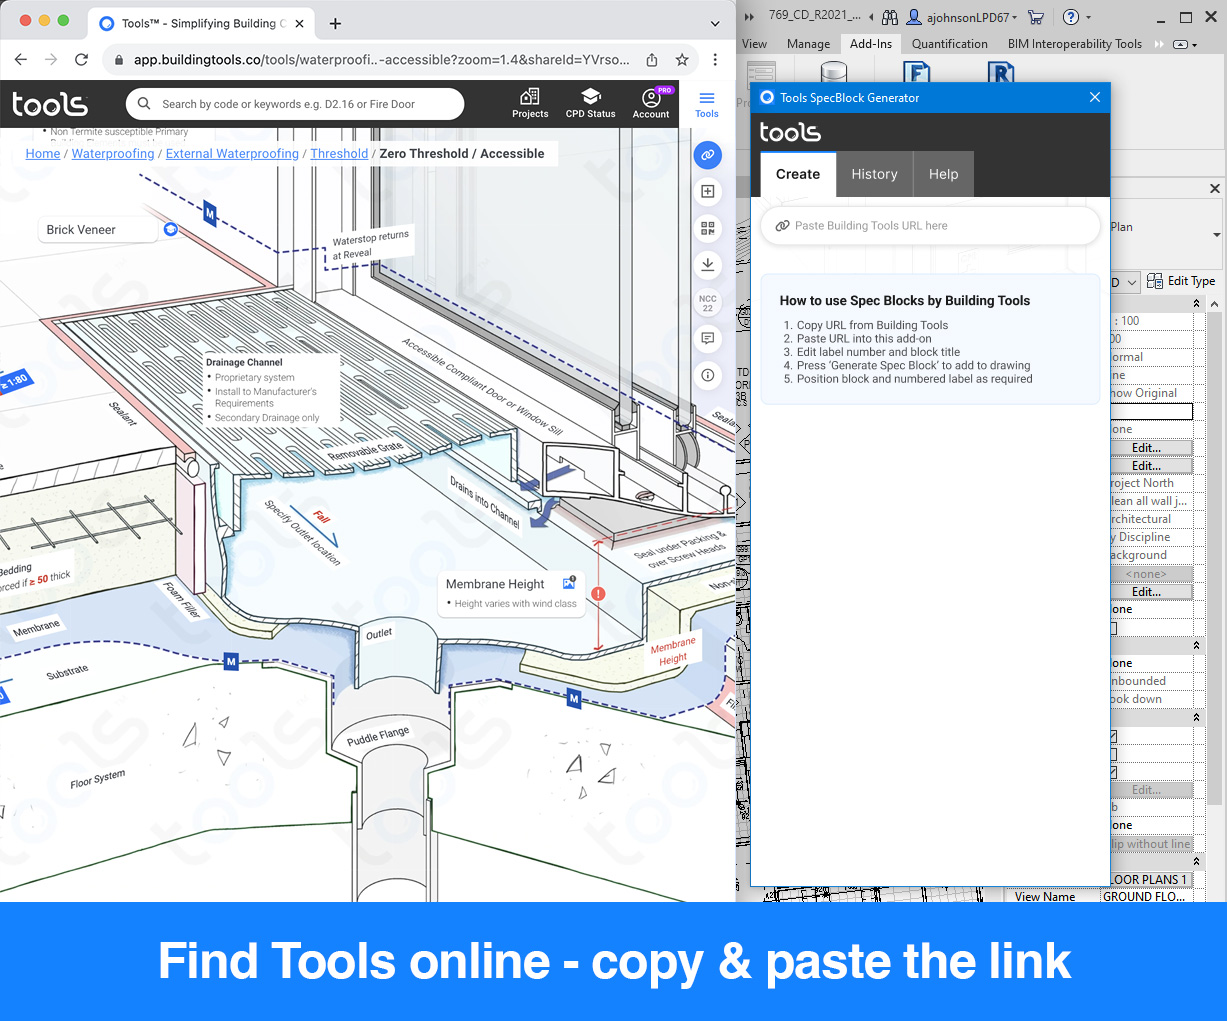Open the browser tab list chevron
The height and width of the screenshot is (1021, 1227).
(715, 23)
